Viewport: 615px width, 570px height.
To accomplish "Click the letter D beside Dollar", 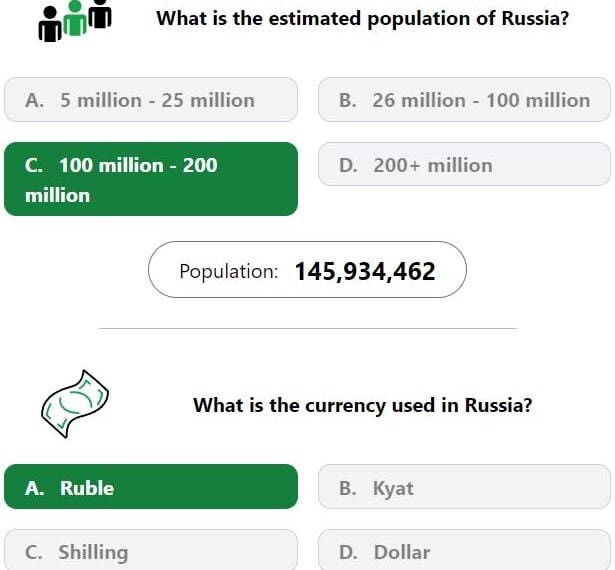I will coord(348,552).
